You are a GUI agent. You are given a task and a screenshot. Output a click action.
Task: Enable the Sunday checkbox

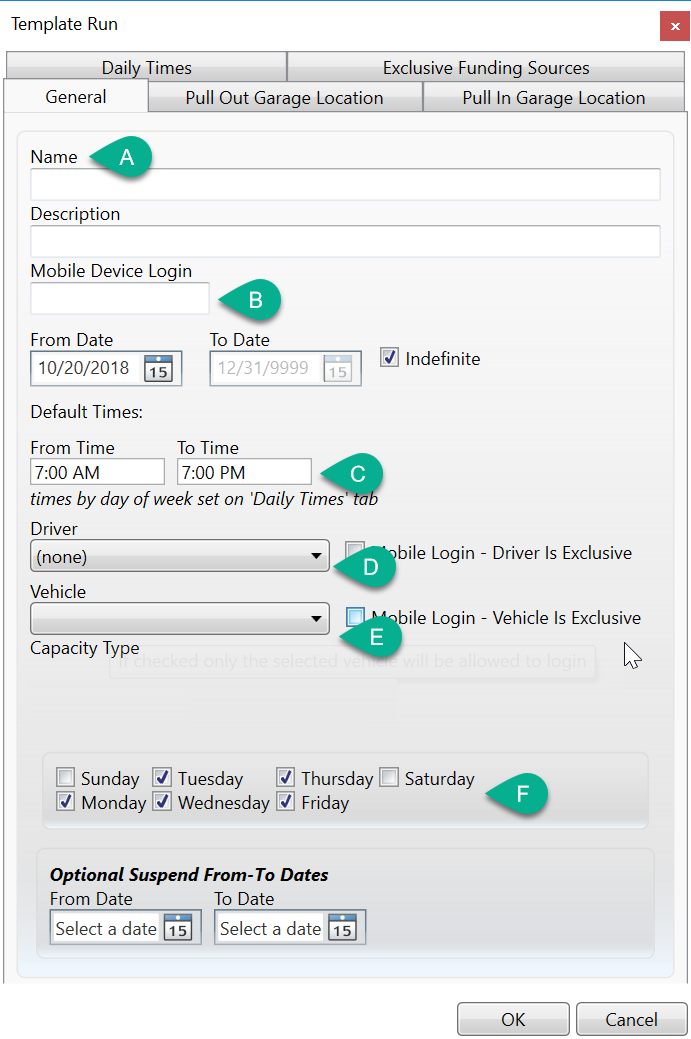(x=66, y=778)
